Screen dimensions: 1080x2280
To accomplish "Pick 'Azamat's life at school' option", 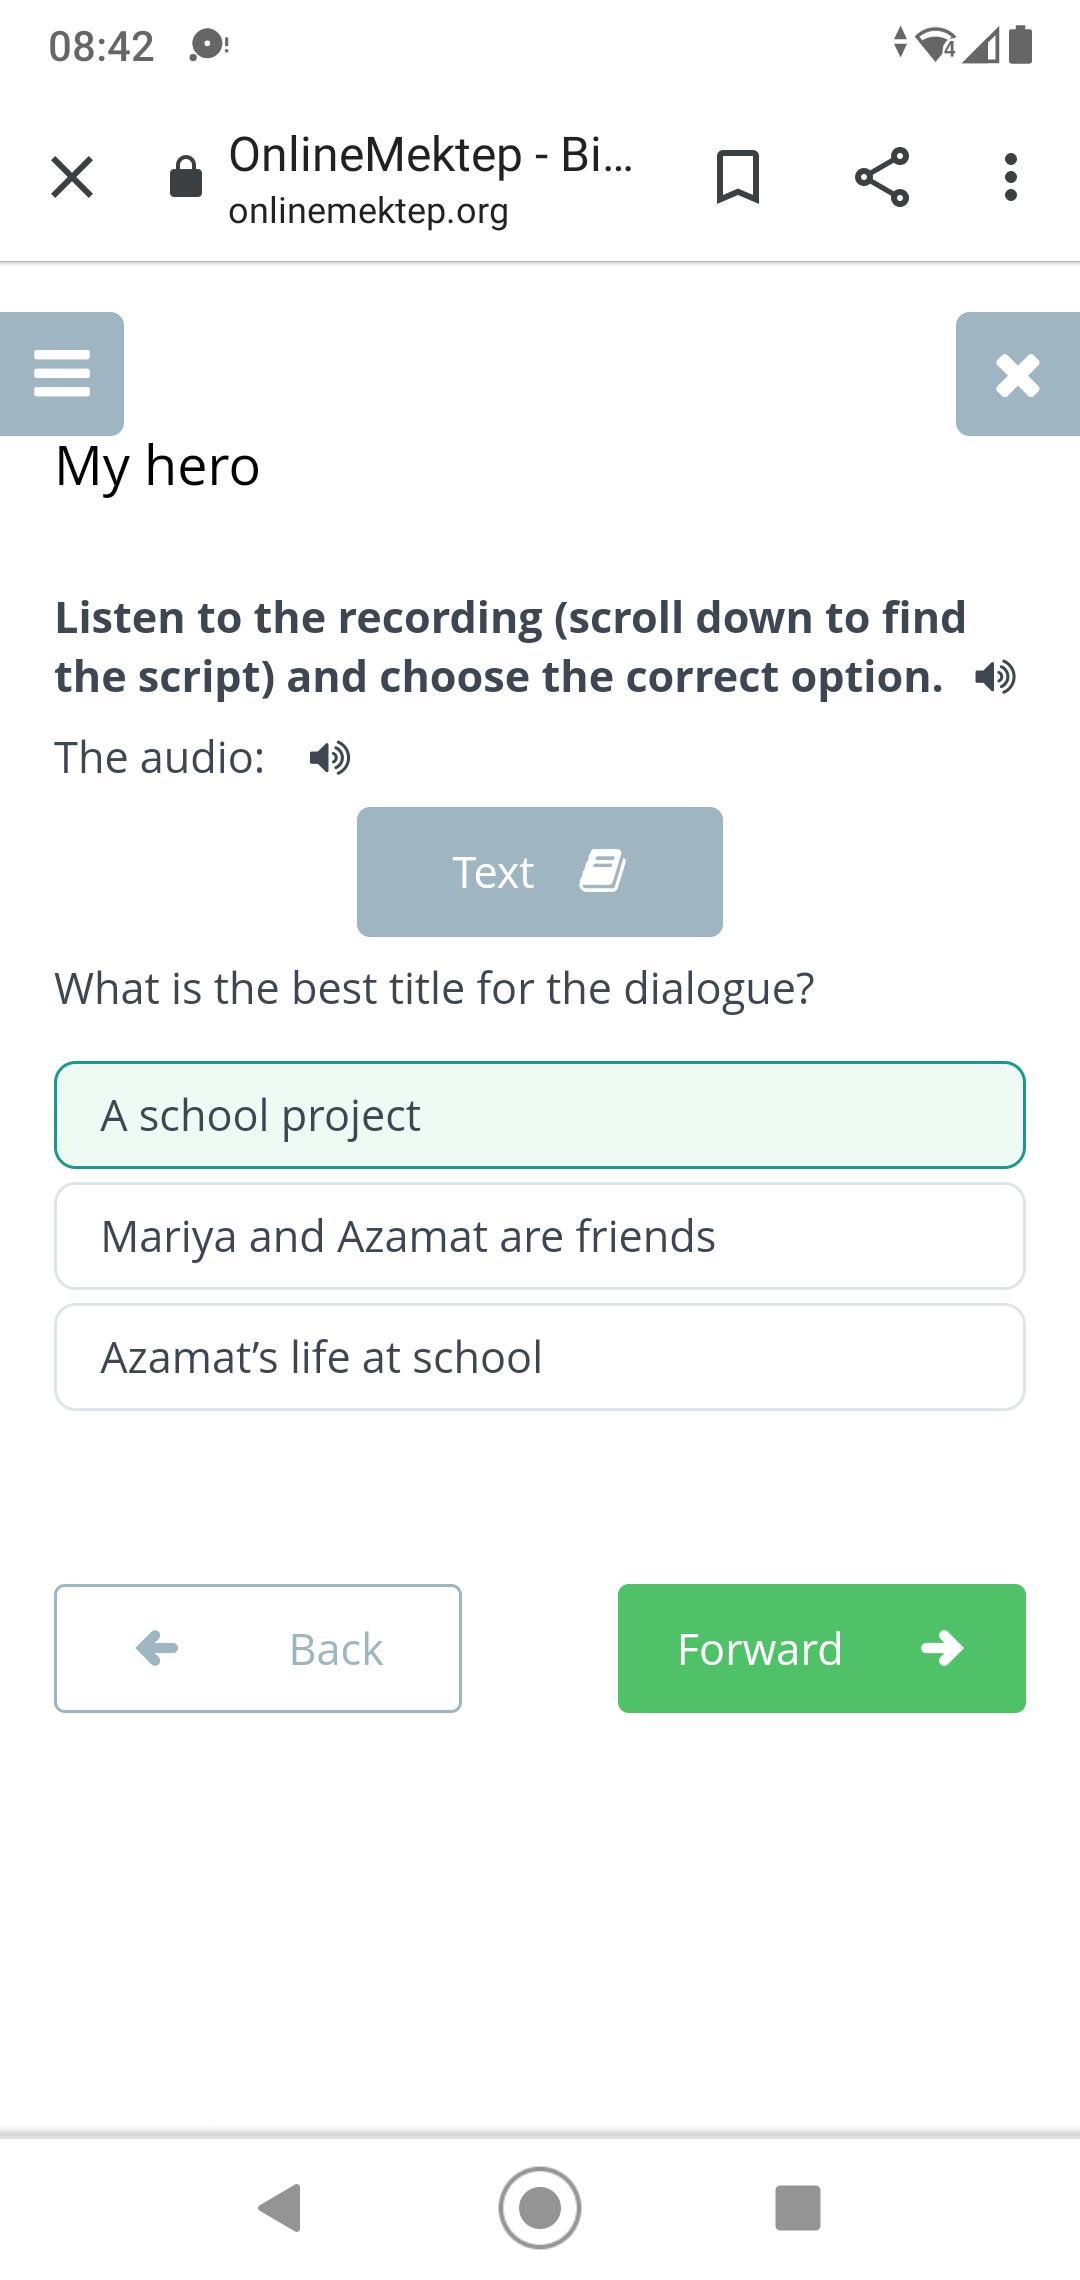I will coord(540,1357).
